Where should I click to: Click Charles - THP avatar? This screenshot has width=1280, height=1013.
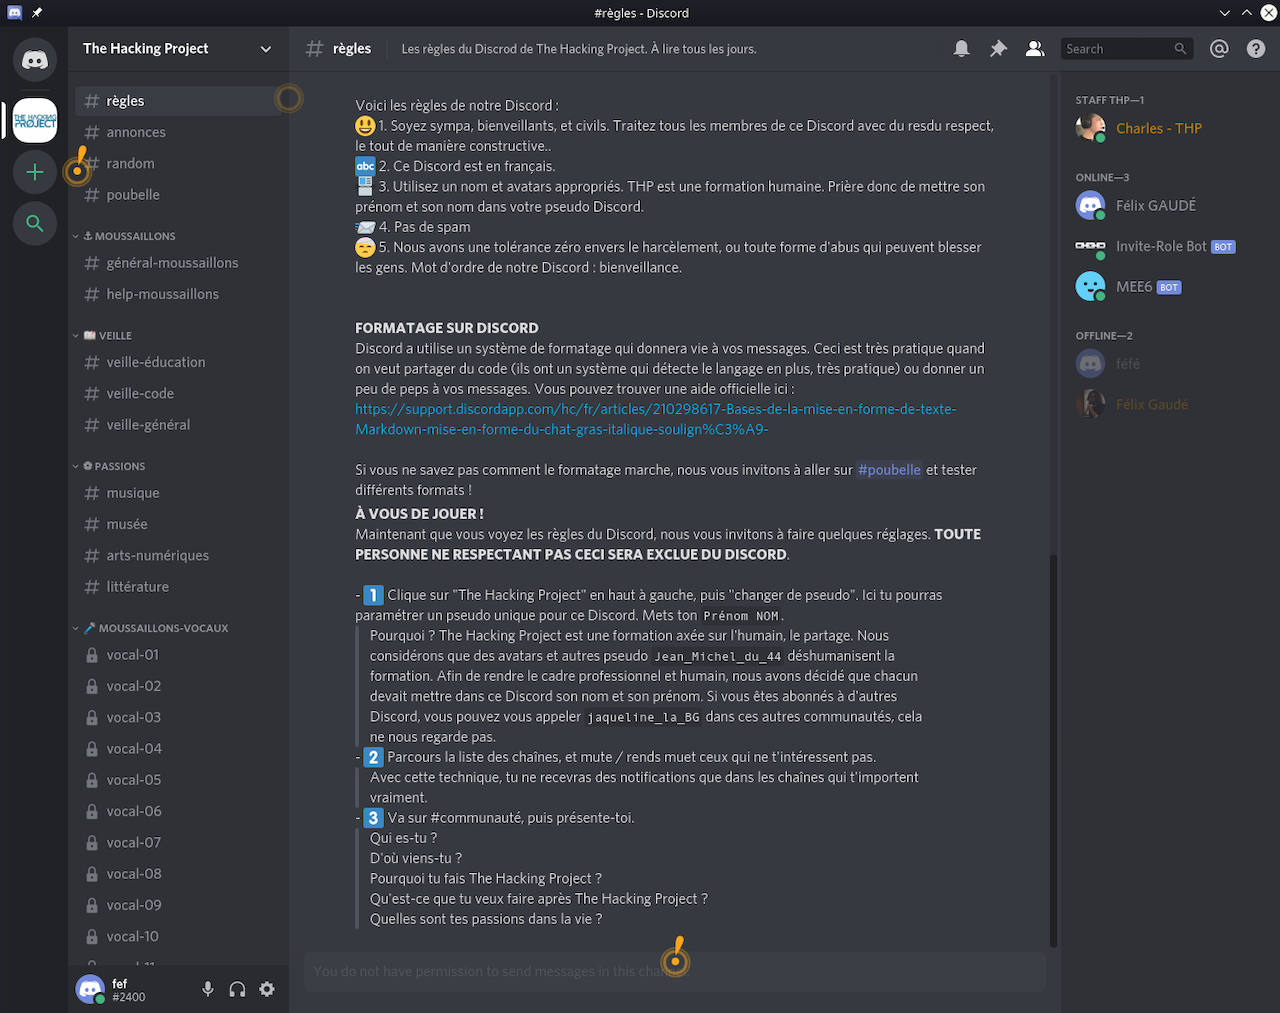1090,128
